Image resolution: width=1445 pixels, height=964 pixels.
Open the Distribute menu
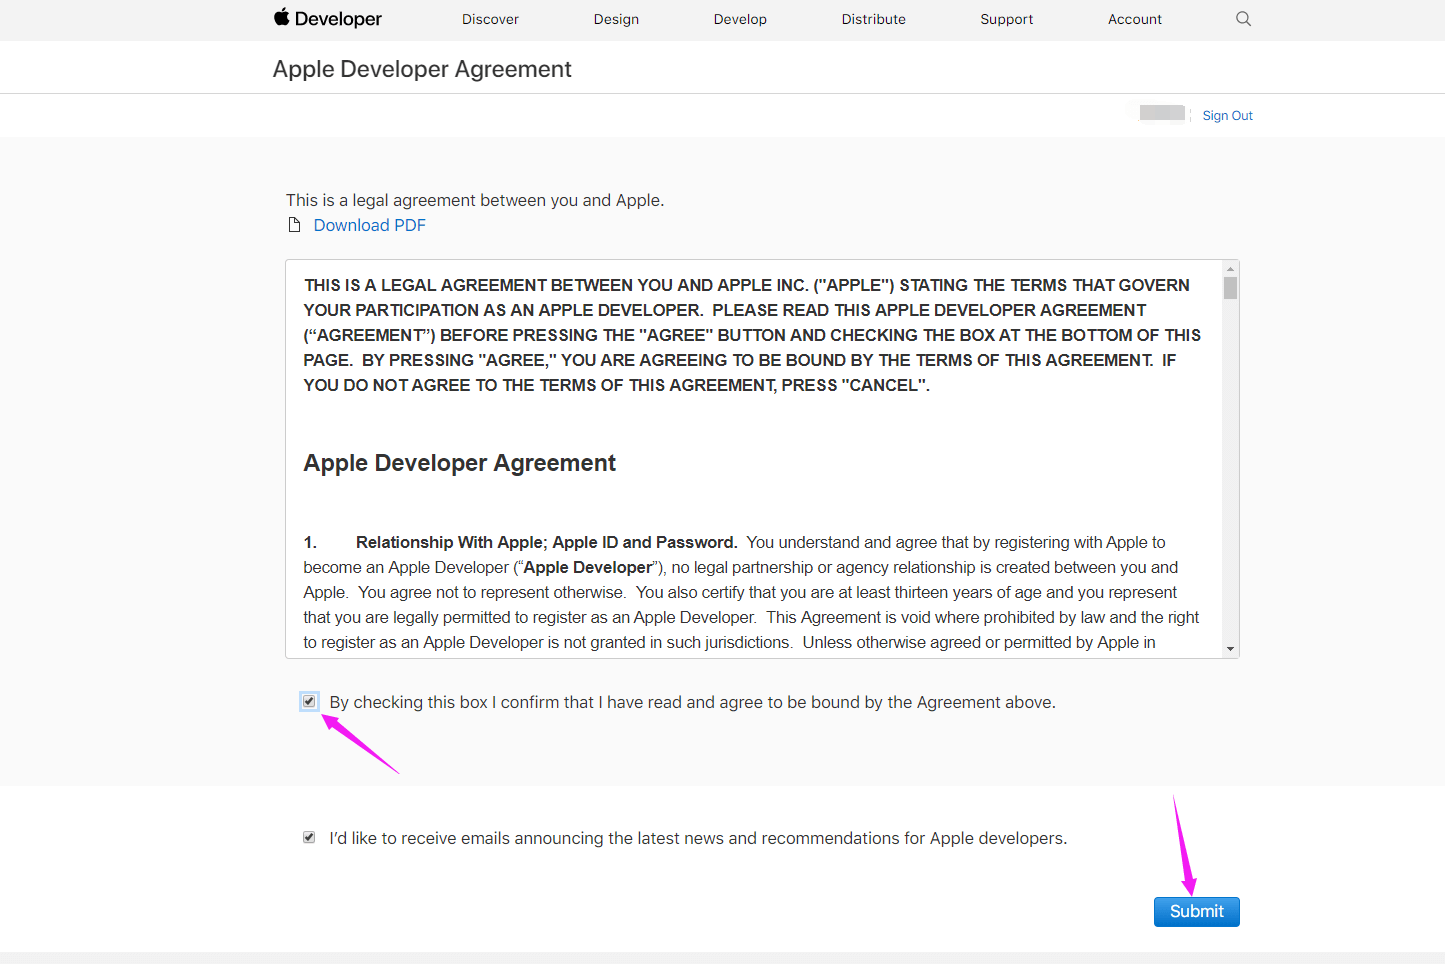pos(873,19)
